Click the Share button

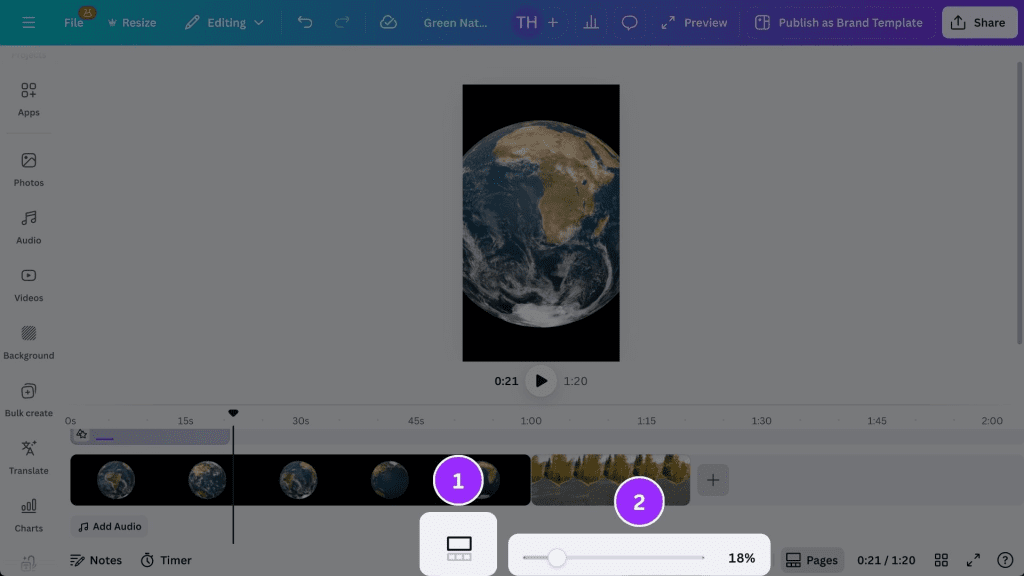979,22
